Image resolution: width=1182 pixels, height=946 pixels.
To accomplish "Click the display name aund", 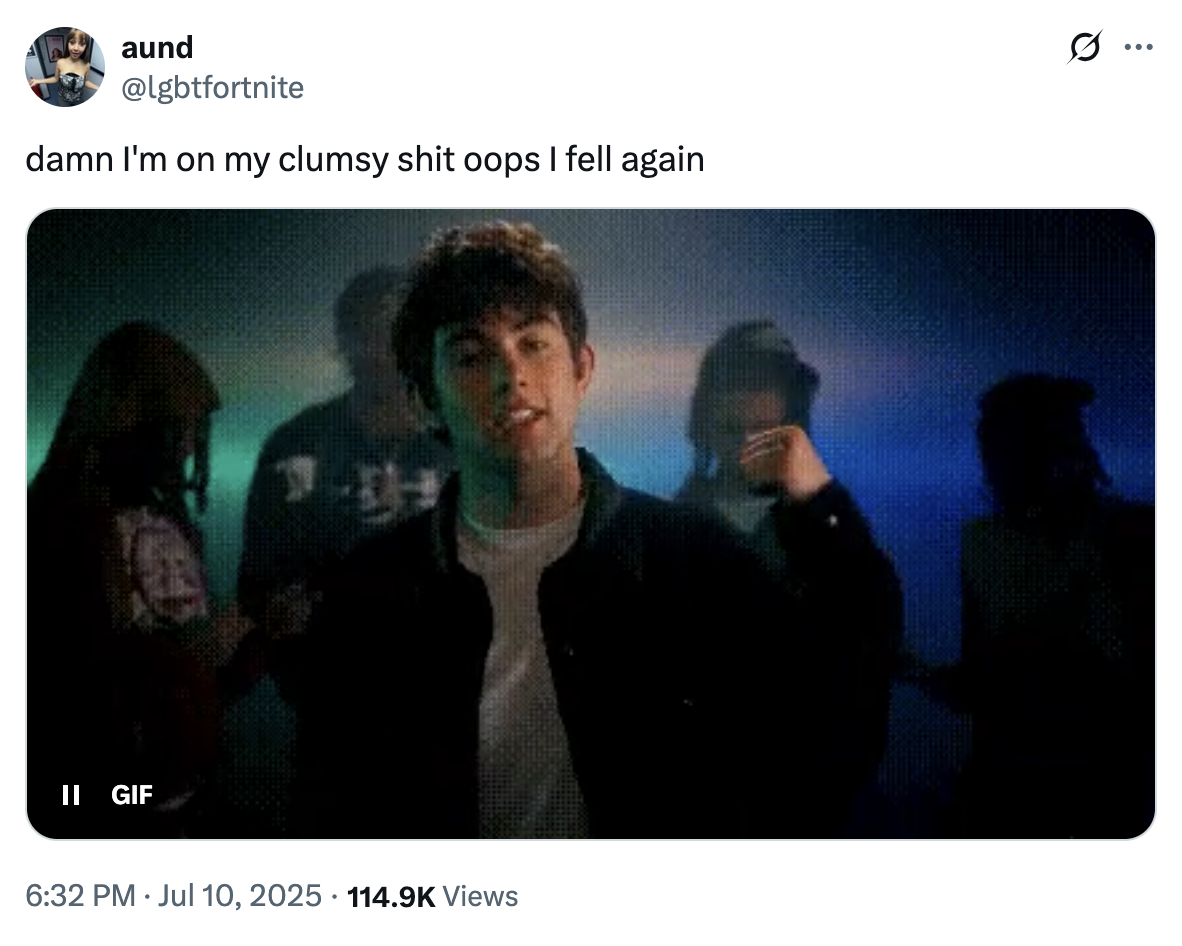I will [157, 47].
